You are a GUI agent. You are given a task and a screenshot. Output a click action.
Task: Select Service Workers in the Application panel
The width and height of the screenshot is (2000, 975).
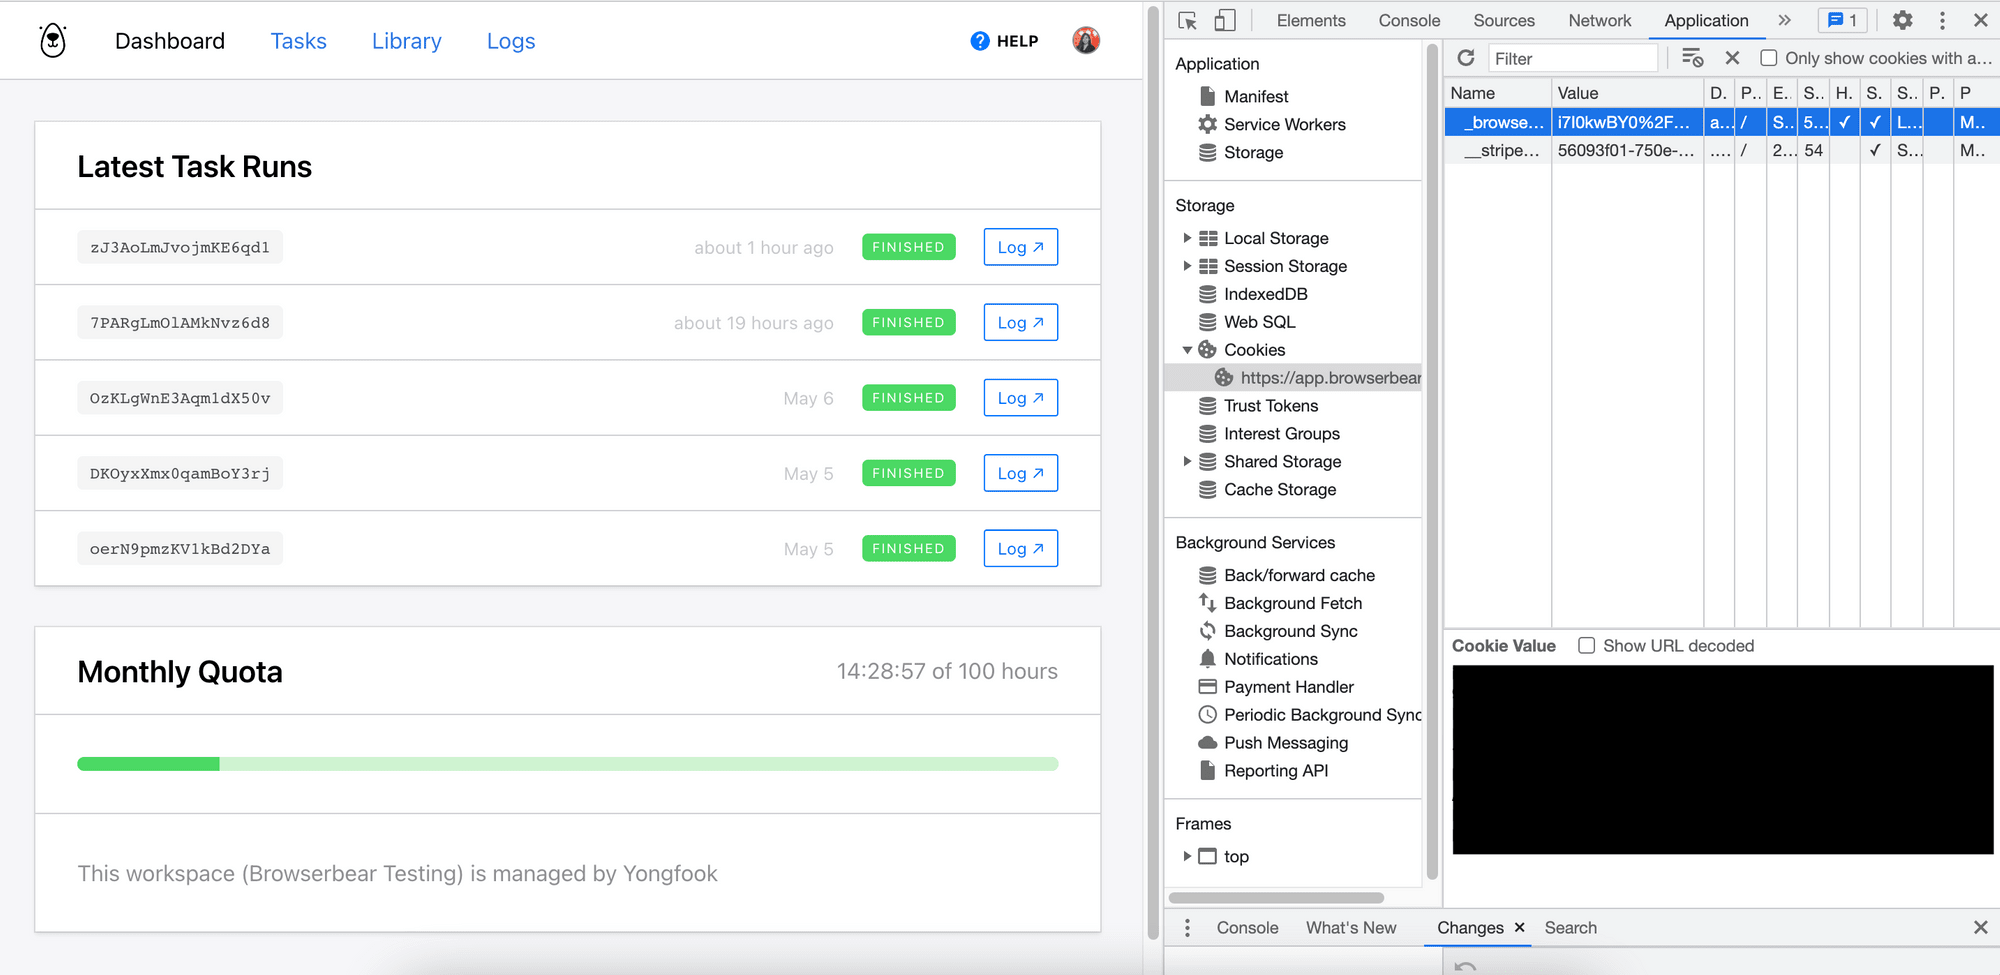tap(1285, 124)
